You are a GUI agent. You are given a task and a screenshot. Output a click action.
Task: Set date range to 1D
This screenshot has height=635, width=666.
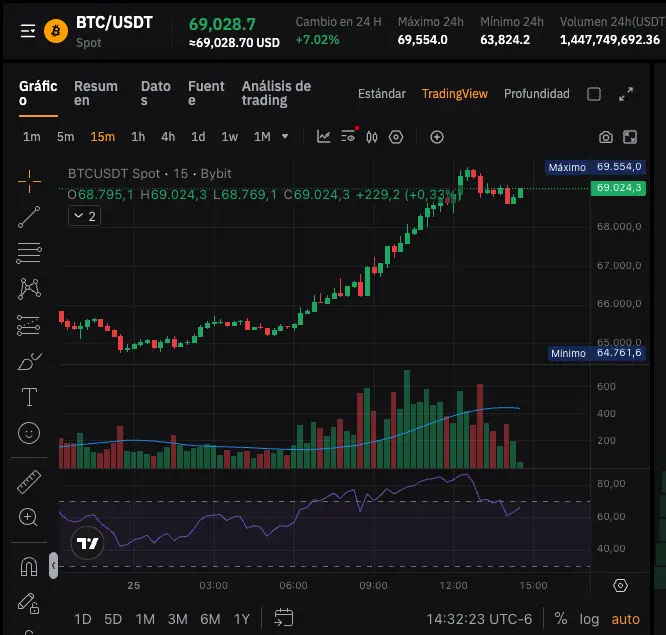coord(83,619)
